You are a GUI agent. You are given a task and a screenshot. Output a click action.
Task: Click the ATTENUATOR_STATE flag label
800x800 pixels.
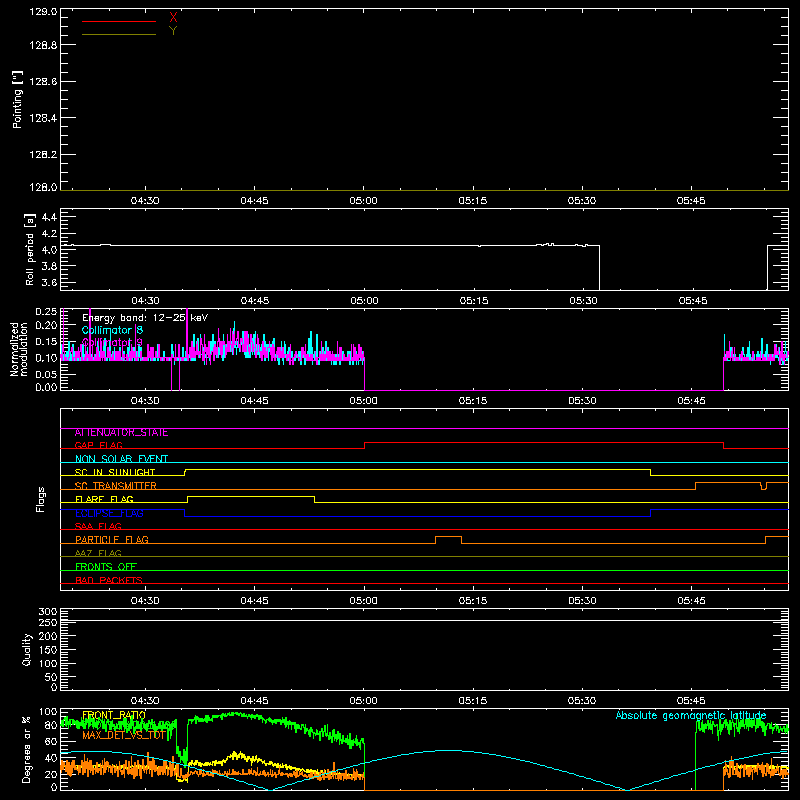[x=121, y=433]
